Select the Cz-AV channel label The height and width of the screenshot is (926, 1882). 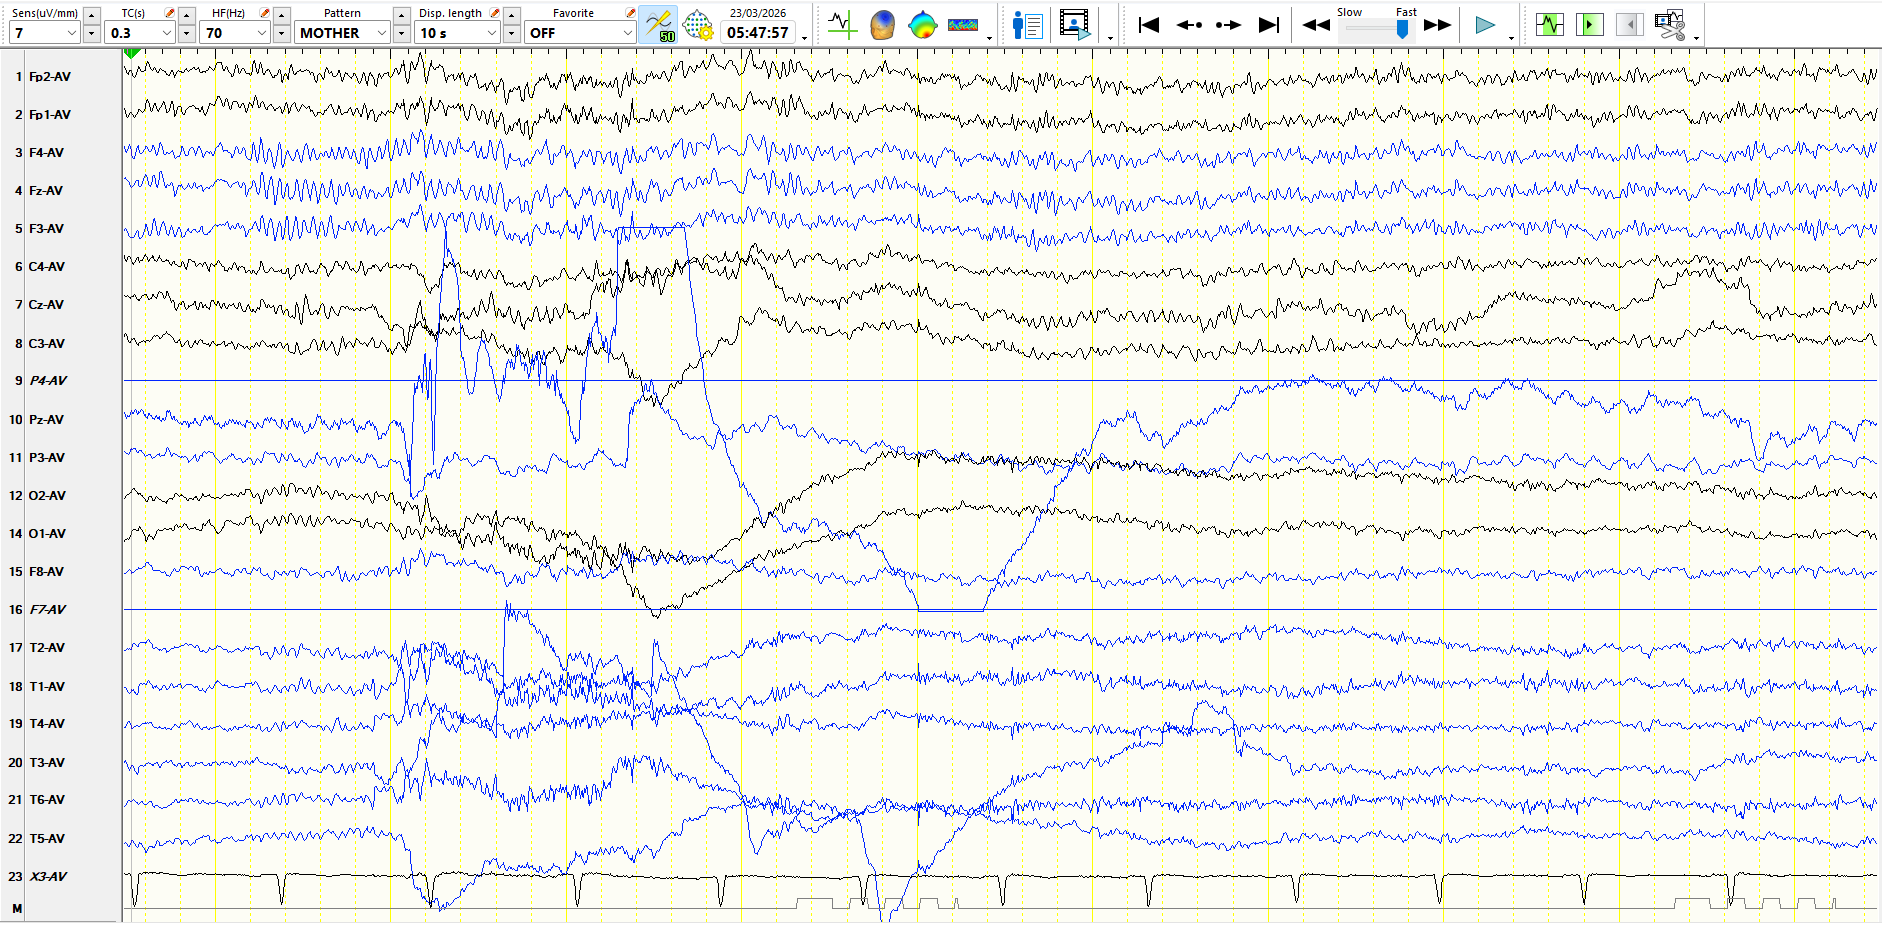click(46, 305)
